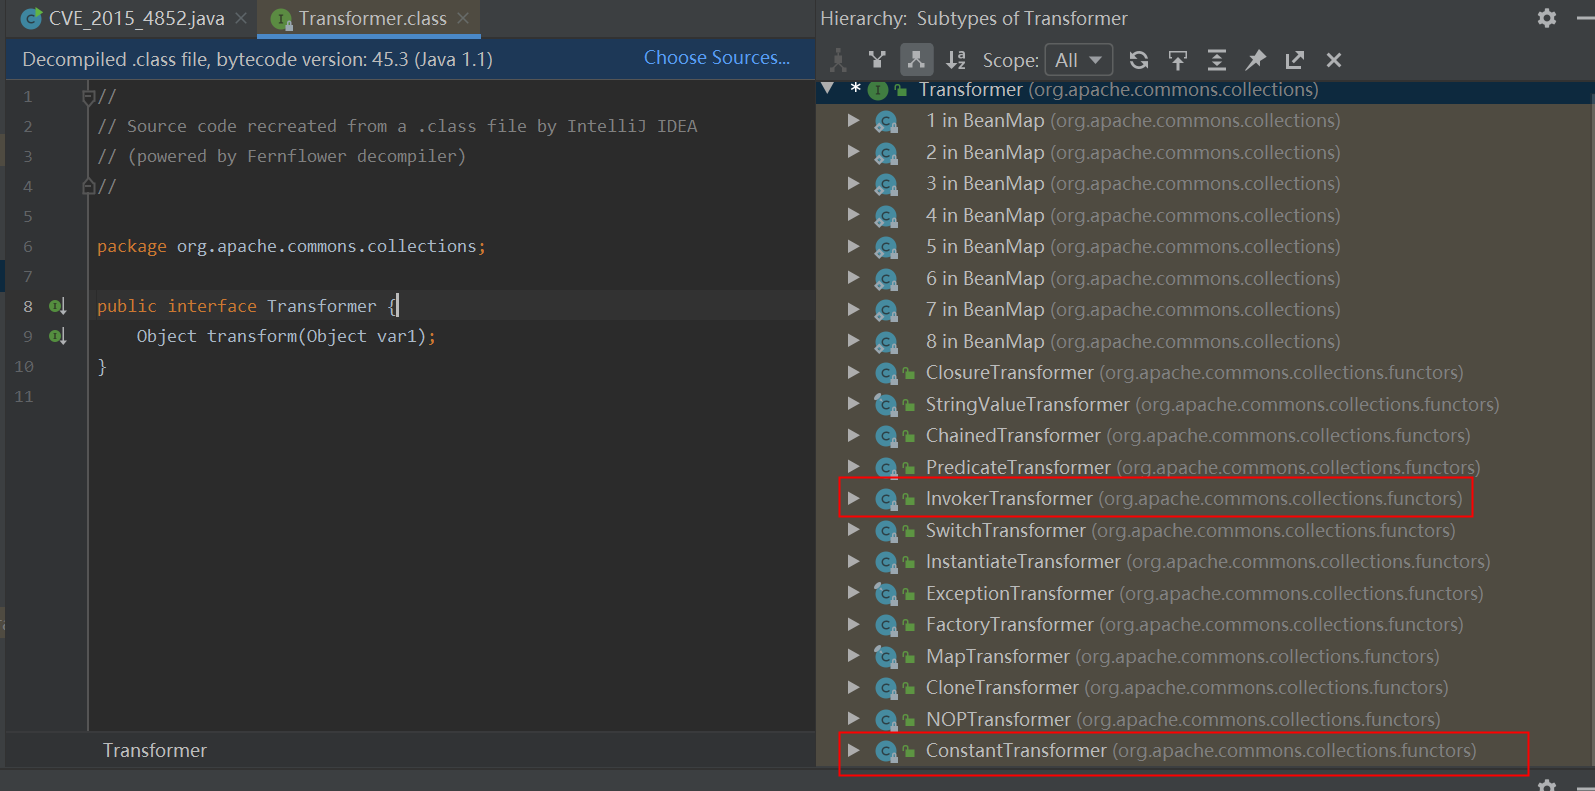Select FactoryTransformer in hierarchy
The image size is (1595, 791).
click(1194, 625)
